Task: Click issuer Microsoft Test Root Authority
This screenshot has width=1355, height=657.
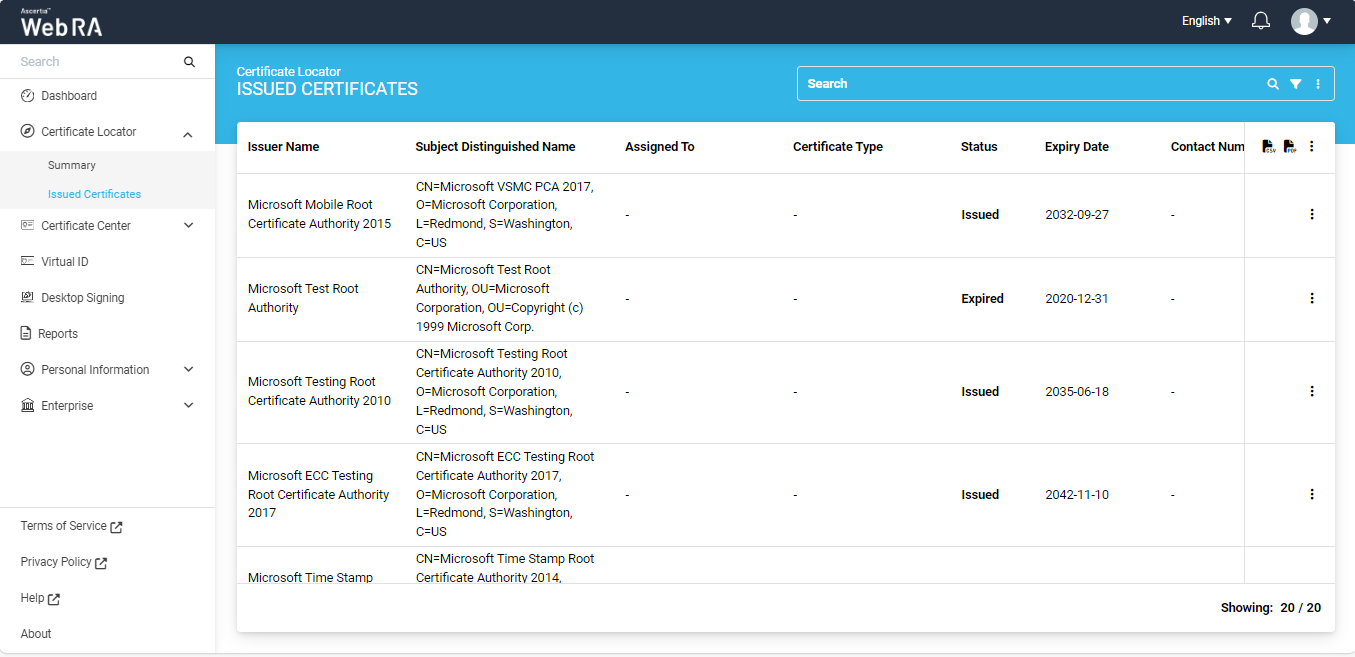Action: (303, 298)
